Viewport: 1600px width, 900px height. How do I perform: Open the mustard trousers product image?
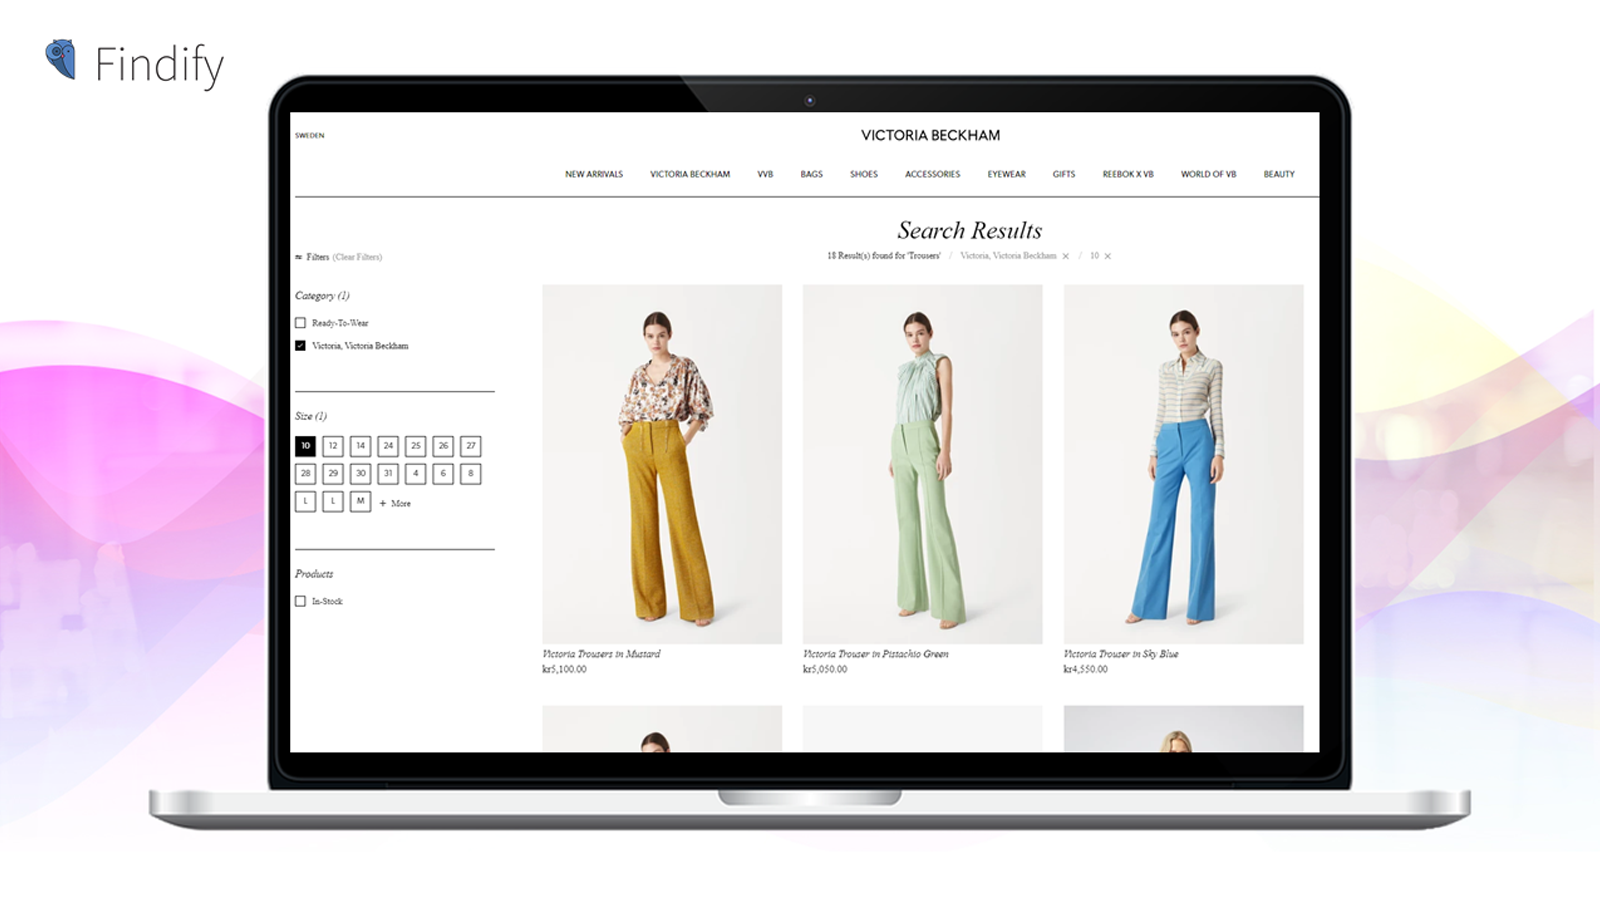tap(662, 464)
